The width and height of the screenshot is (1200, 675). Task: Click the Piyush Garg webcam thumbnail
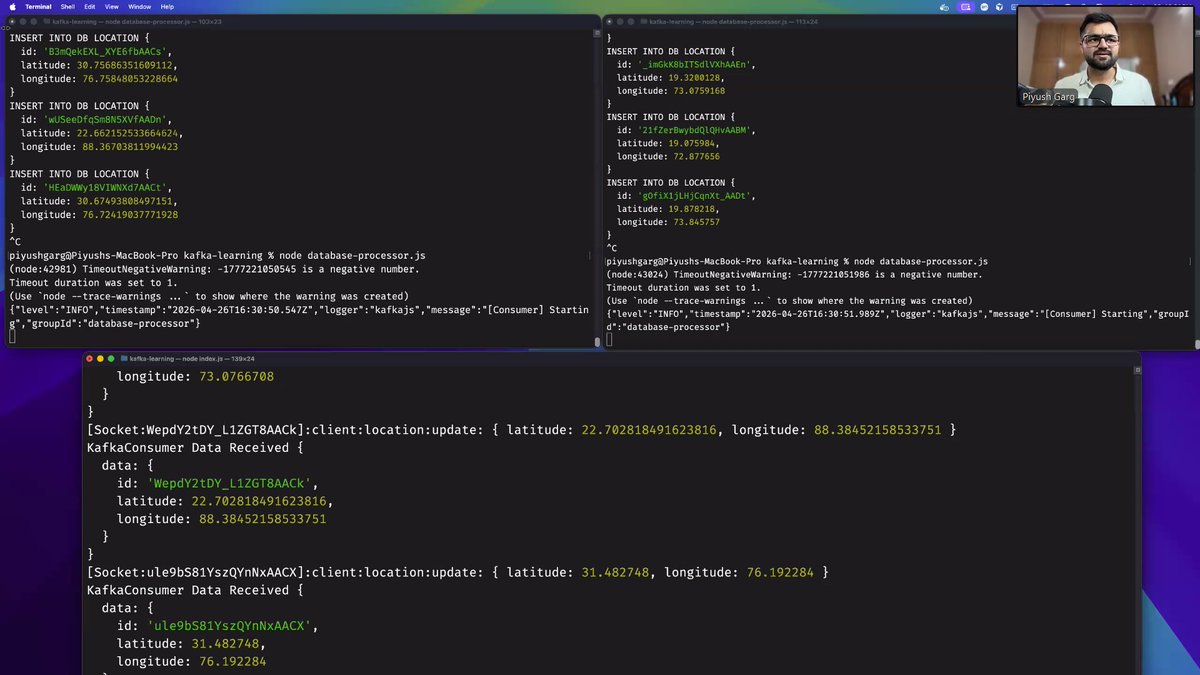point(1106,56)
